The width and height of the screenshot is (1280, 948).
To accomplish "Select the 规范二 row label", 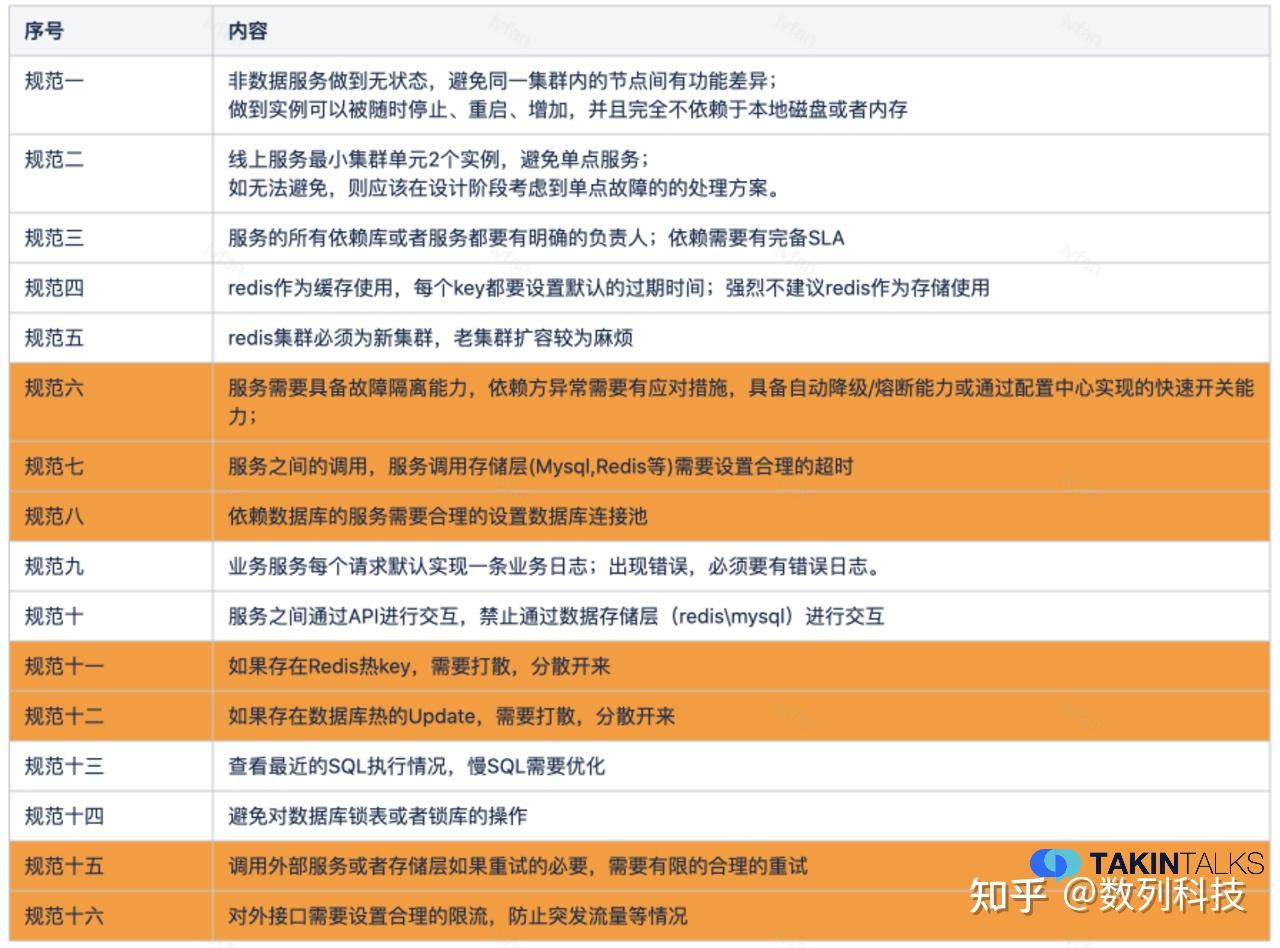I will (54, 160).
